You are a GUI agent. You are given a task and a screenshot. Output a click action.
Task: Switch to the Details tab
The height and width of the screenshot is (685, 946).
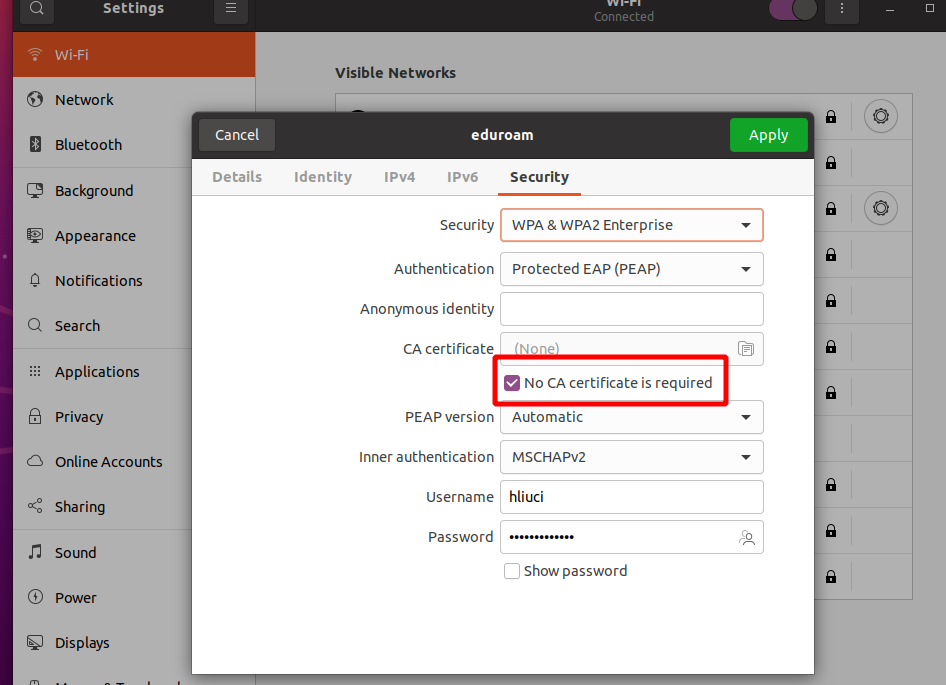tap(237, 177)
